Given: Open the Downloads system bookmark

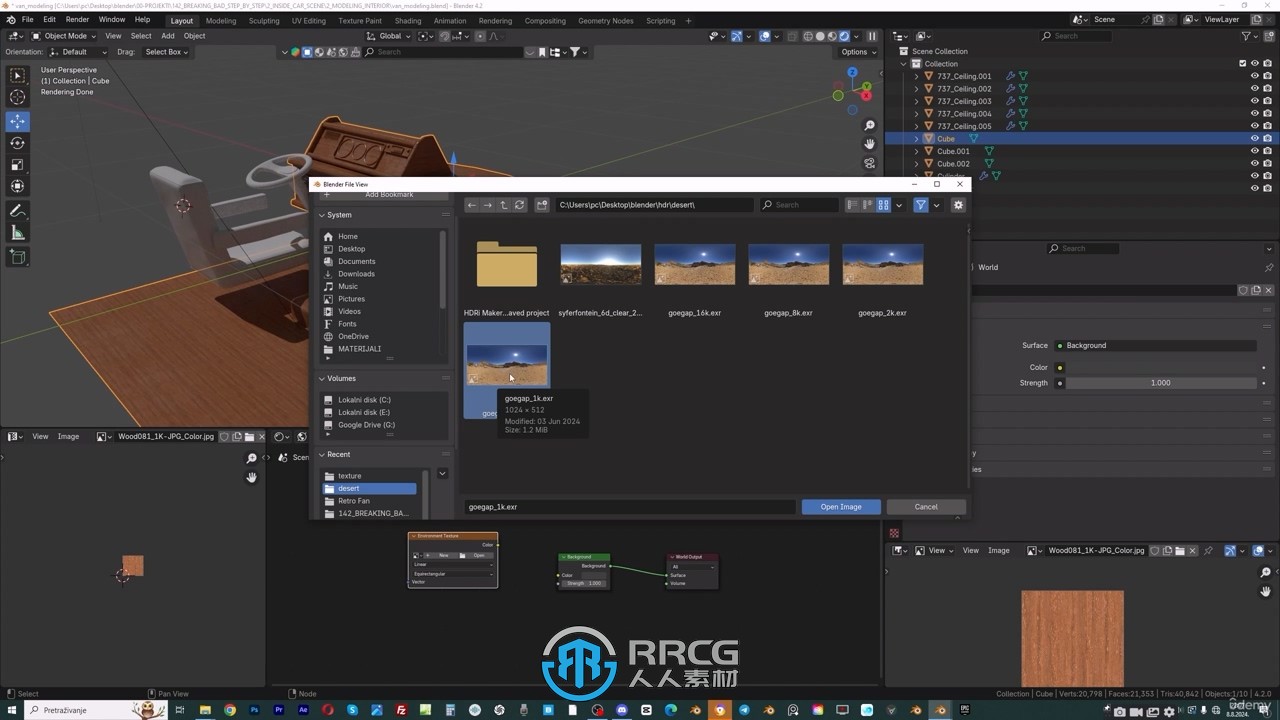Looking at the screenshot, I should click(356, 274).
